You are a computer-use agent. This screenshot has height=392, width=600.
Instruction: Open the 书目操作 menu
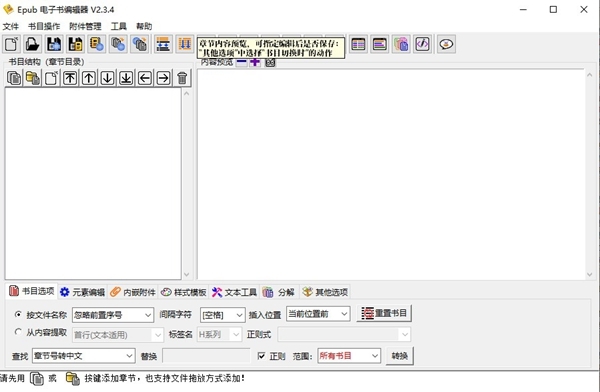tap(44, 26)
